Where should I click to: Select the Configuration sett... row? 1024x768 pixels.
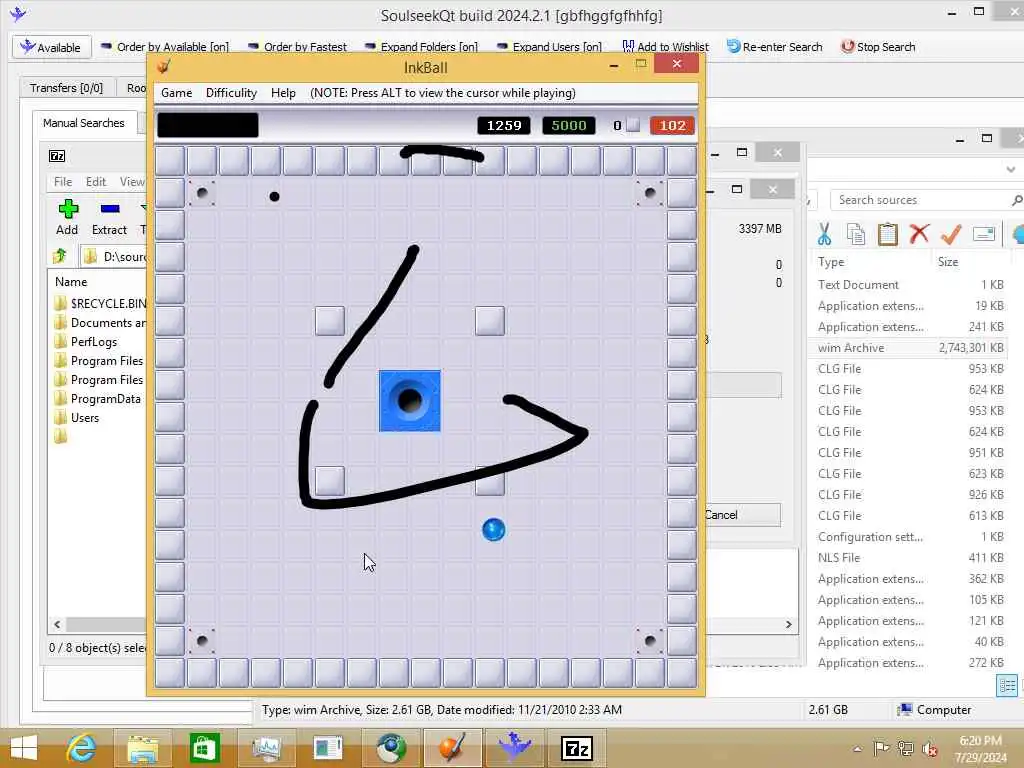(x=910, y=537)
